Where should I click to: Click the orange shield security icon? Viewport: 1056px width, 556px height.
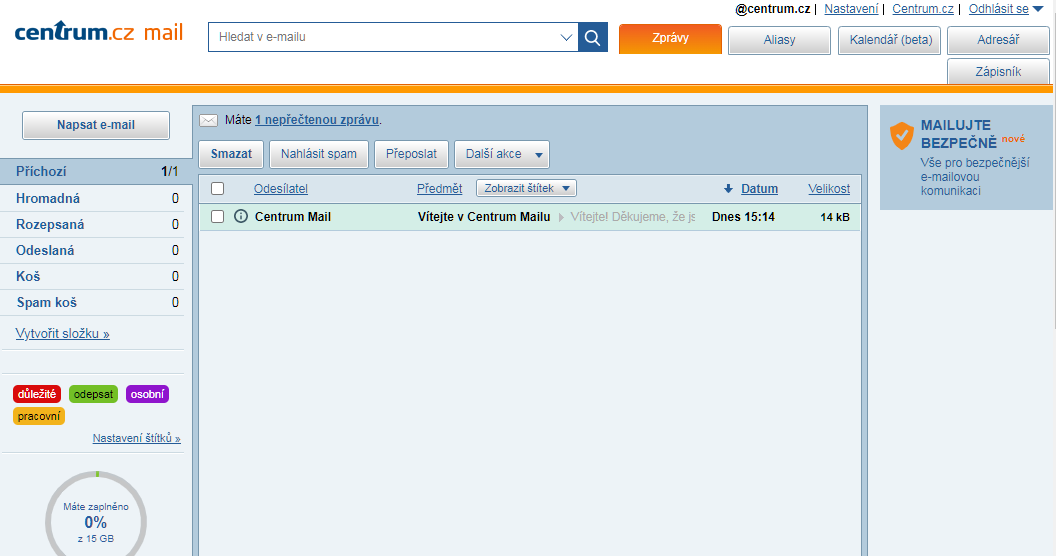point(902,135)
